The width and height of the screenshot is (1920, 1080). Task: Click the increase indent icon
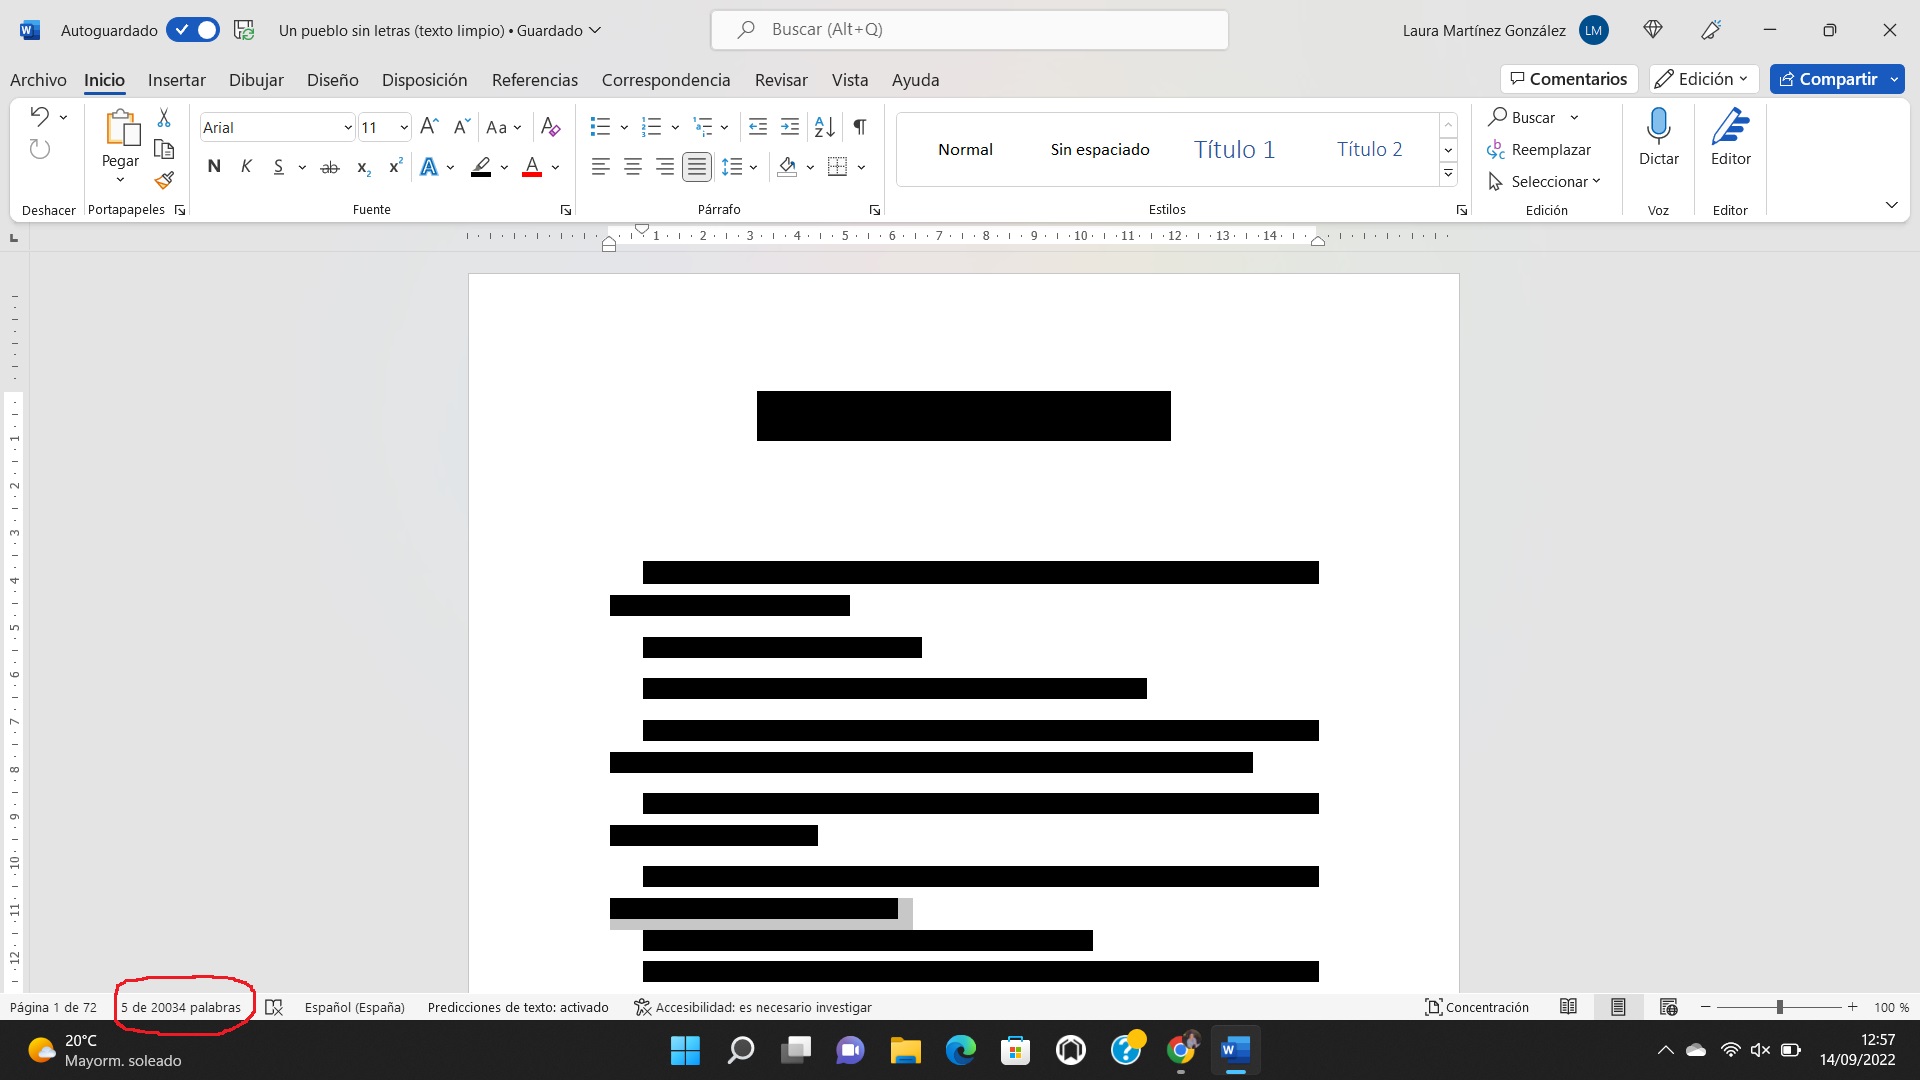click(790, 127)
